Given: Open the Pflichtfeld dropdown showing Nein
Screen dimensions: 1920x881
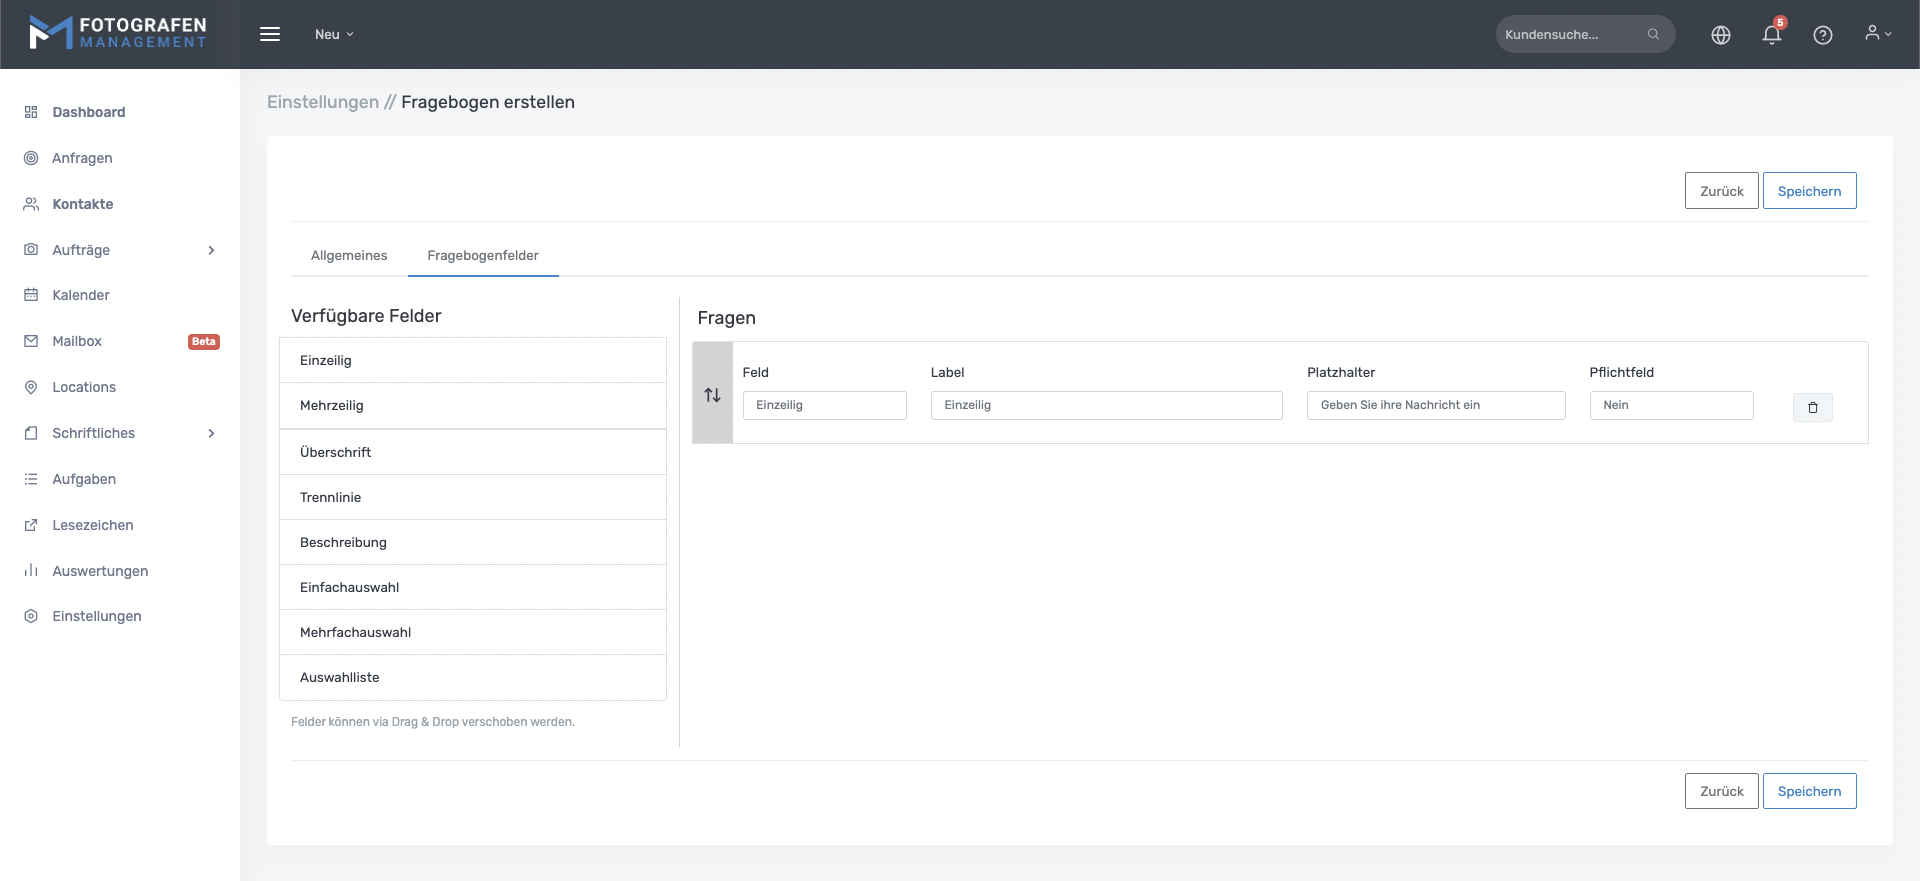Looking at the screenshot, I should (1670, 405).
